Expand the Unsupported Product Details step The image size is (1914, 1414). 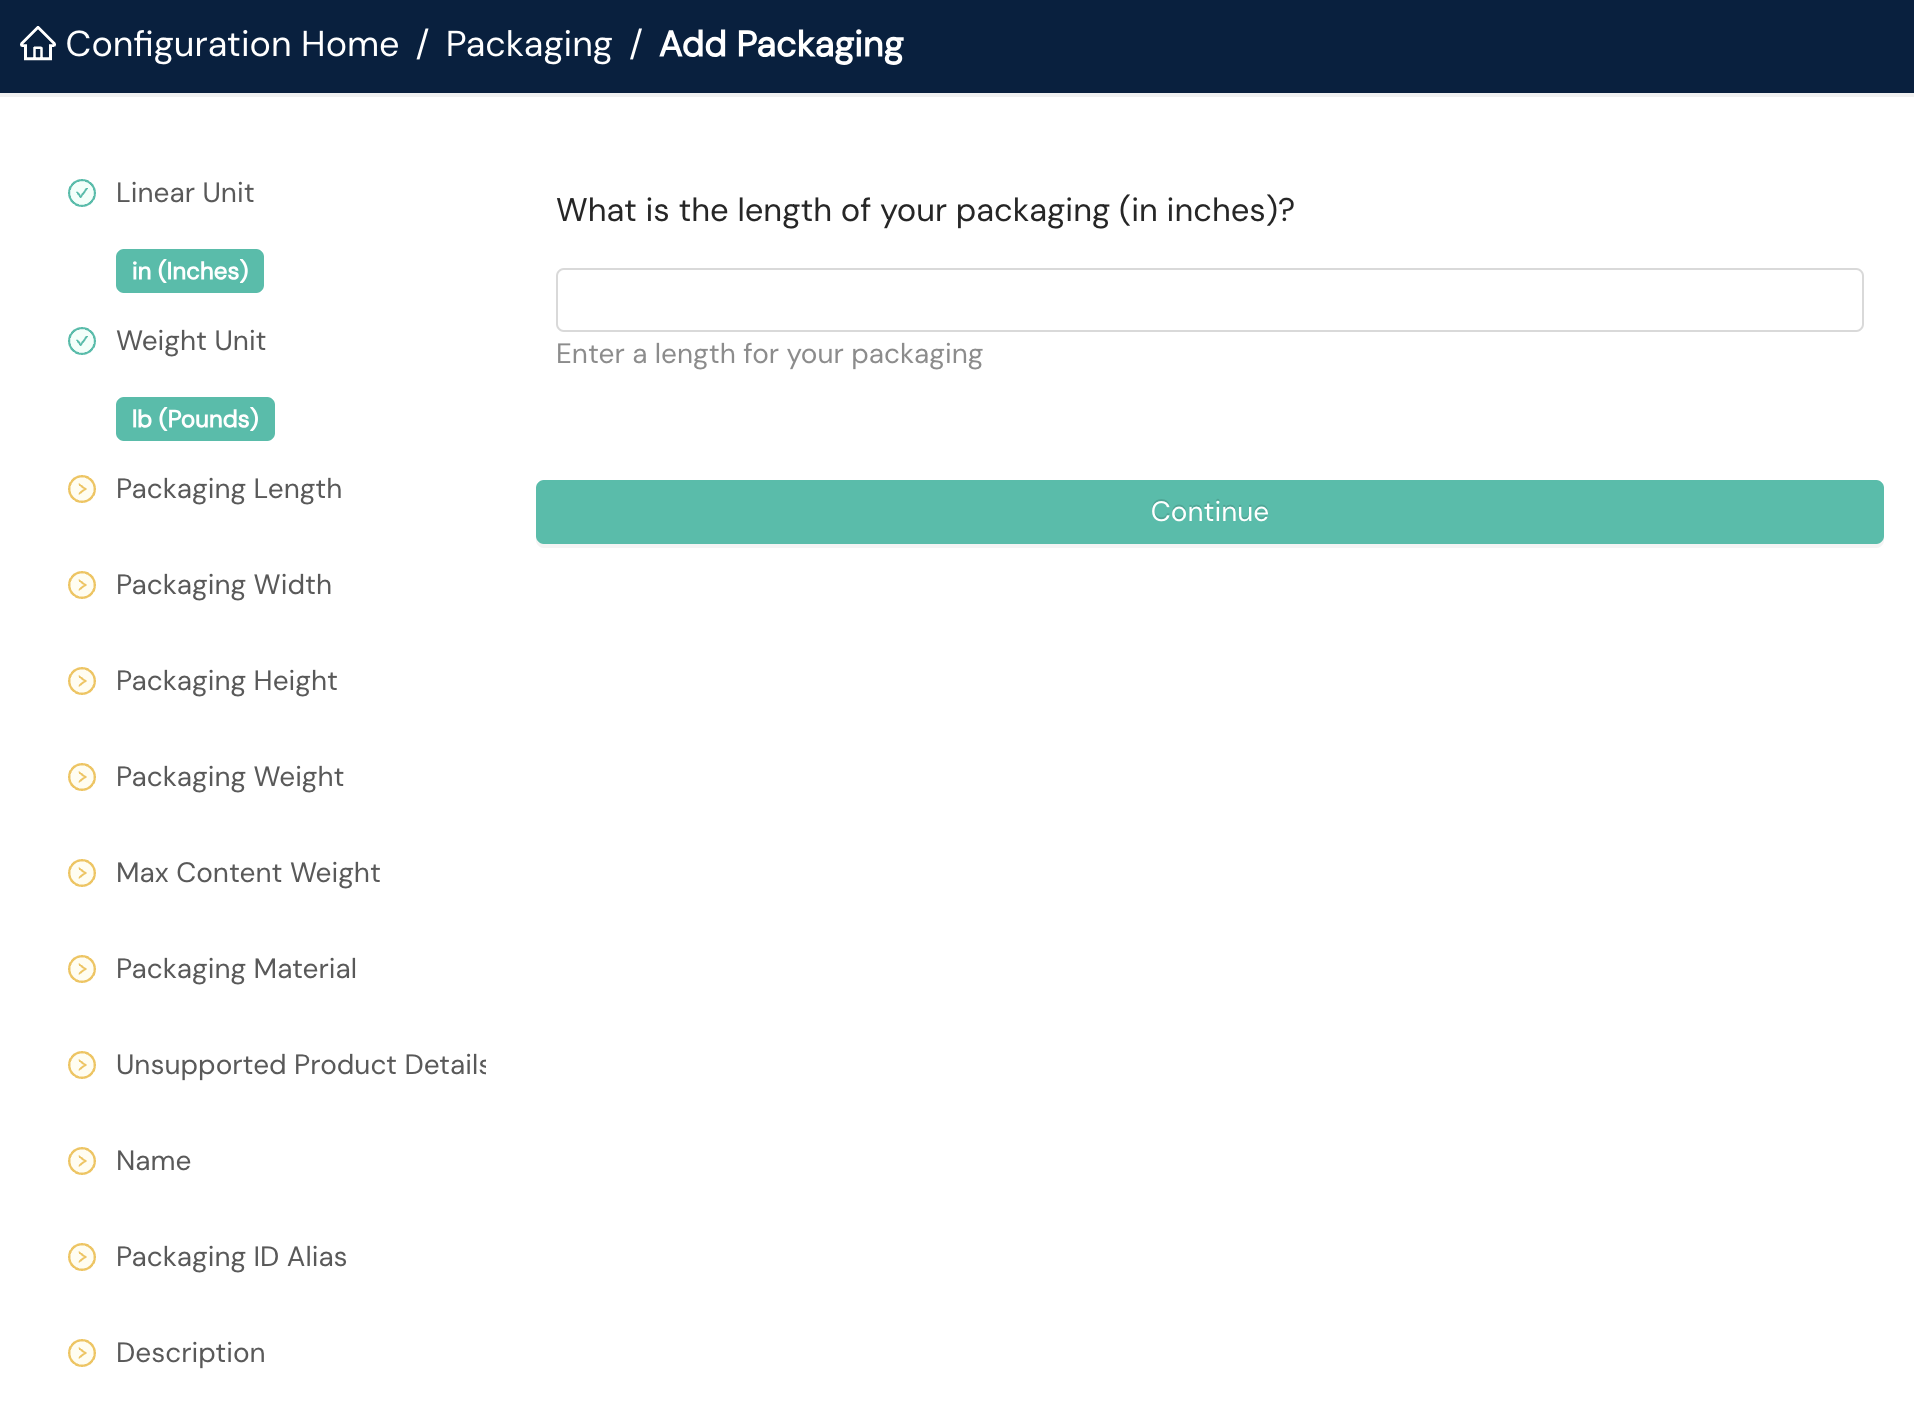[x=300, y=1065]
